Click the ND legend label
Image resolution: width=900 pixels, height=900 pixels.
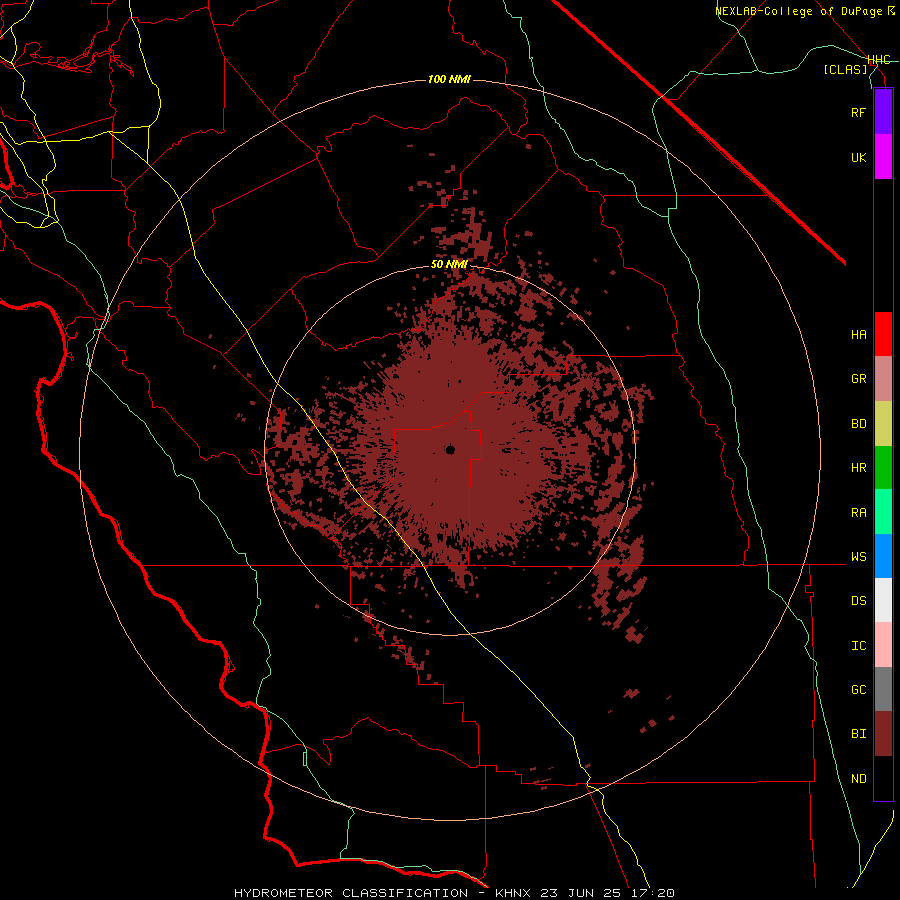click(858, 779)
